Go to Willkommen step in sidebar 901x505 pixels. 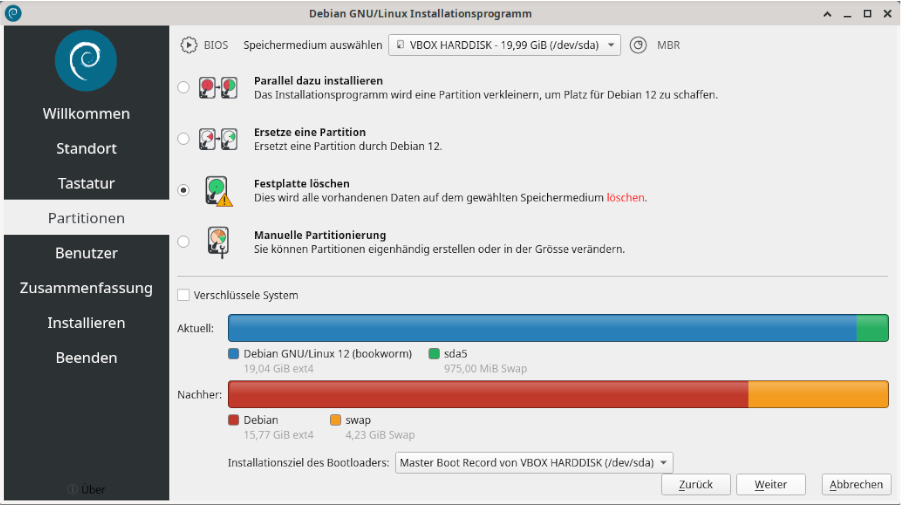coord(86,114)
